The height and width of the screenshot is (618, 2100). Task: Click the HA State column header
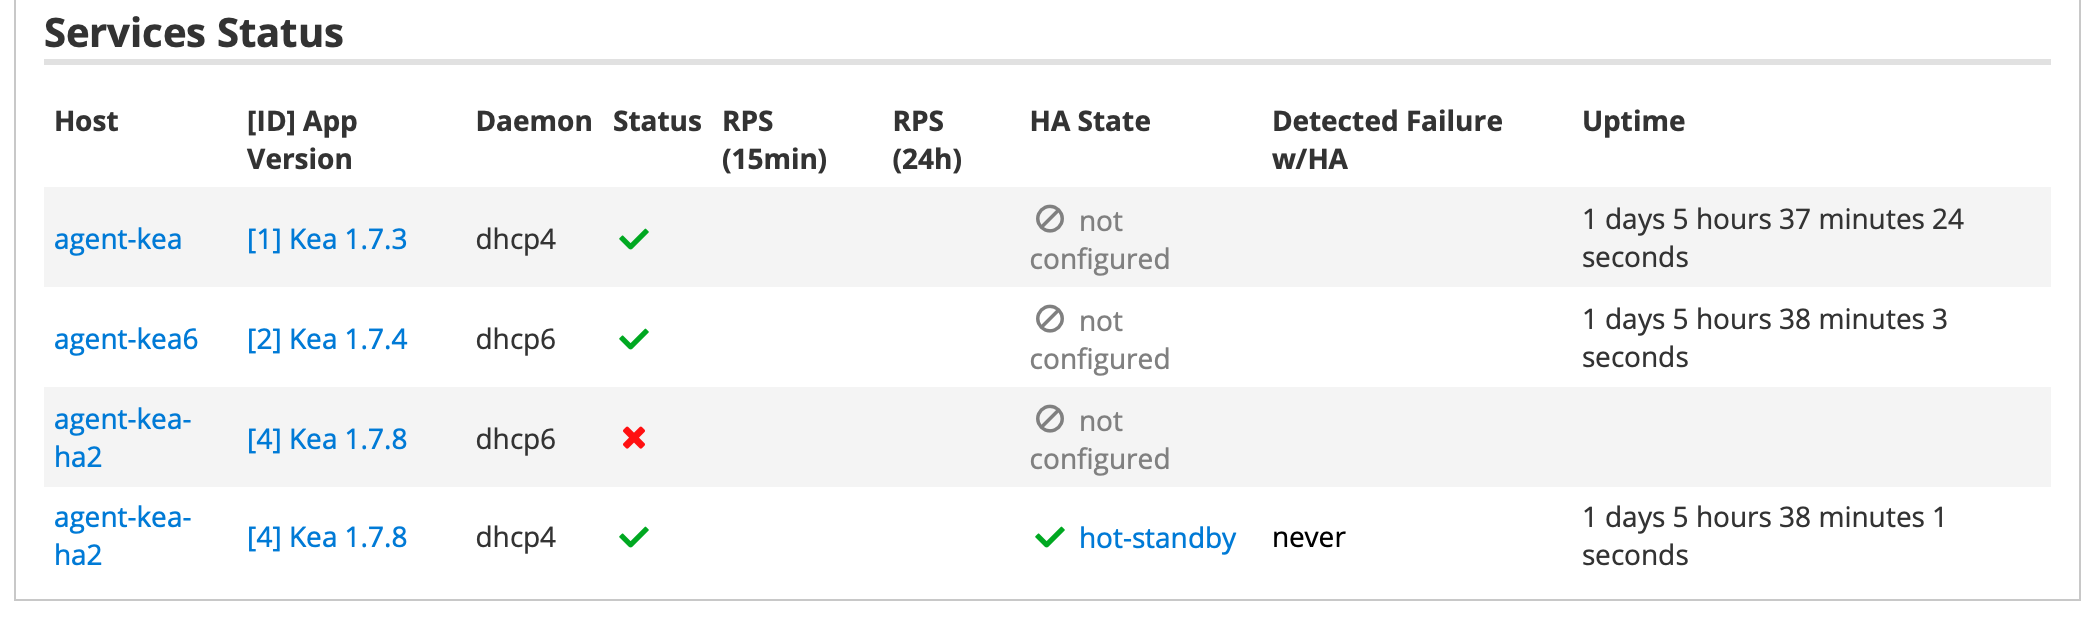[x=1090, y=121]
